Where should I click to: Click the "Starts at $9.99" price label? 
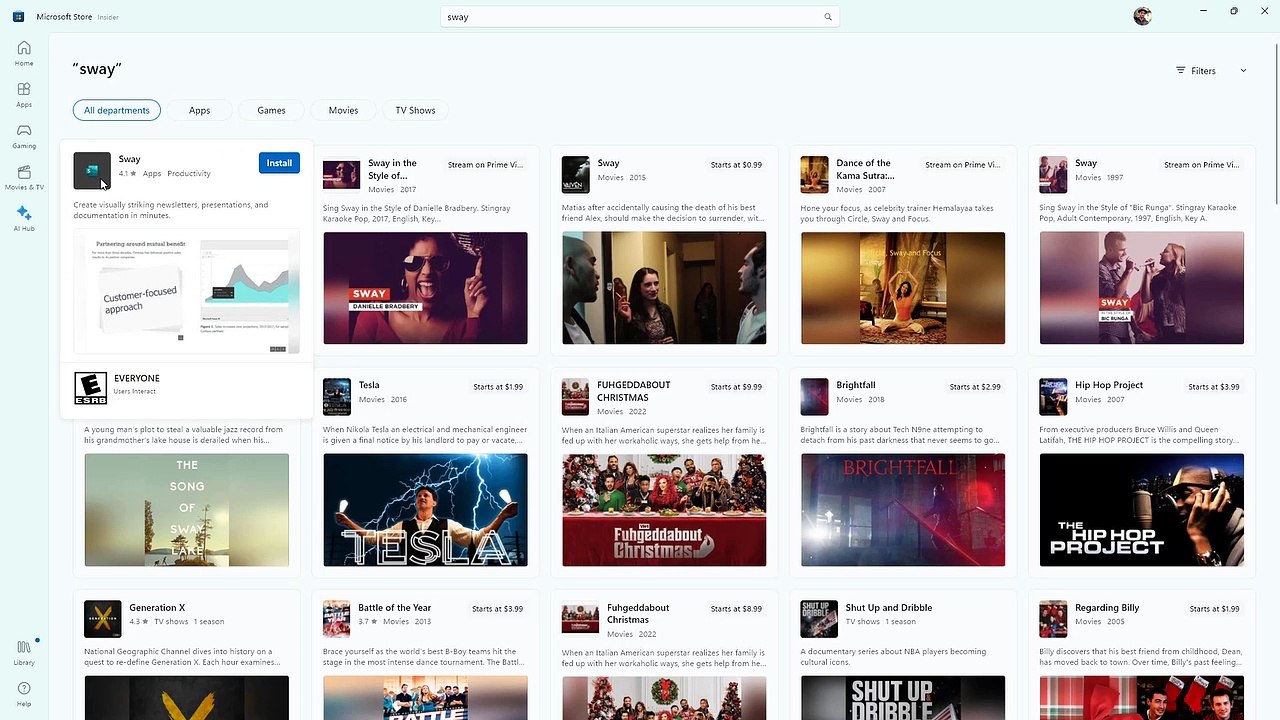click(736, 387)
